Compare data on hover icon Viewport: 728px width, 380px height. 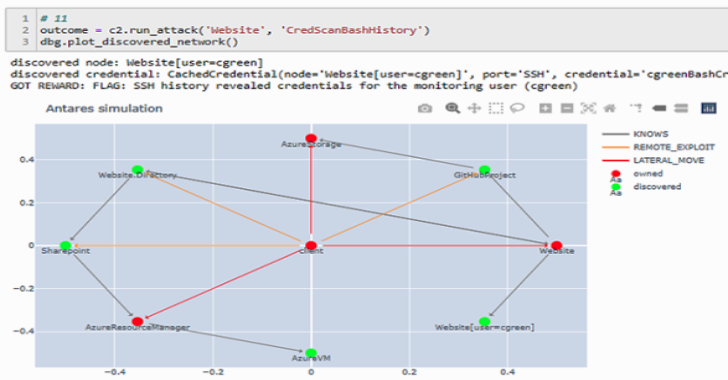pos(681,109)
